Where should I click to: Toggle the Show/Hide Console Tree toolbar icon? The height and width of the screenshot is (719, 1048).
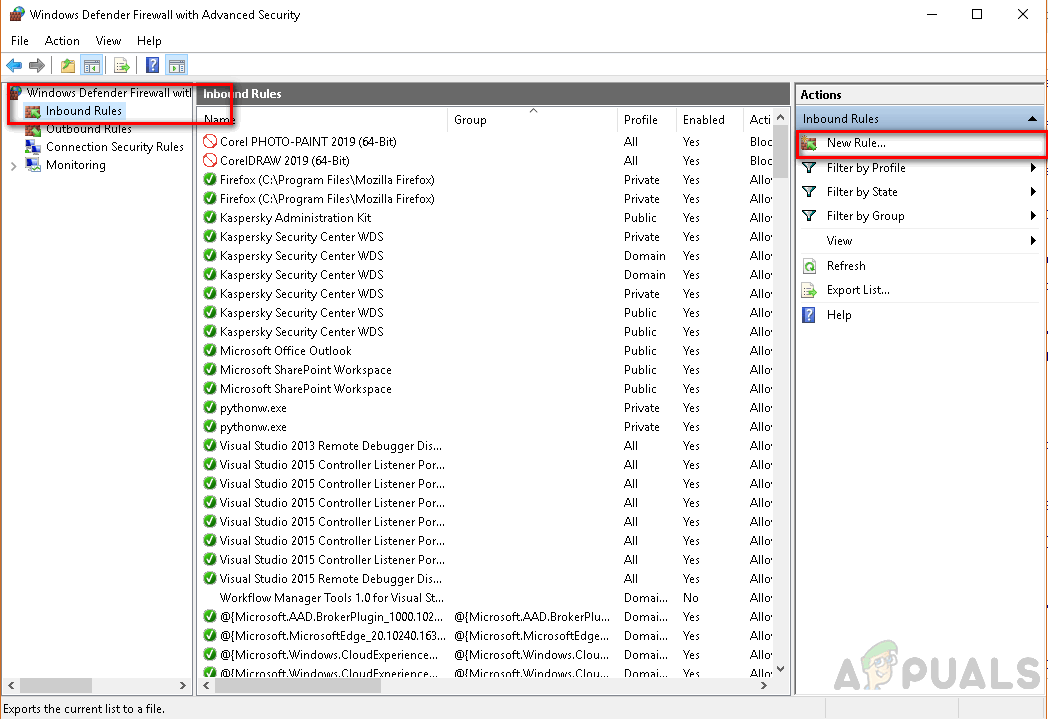click(91, 65)
